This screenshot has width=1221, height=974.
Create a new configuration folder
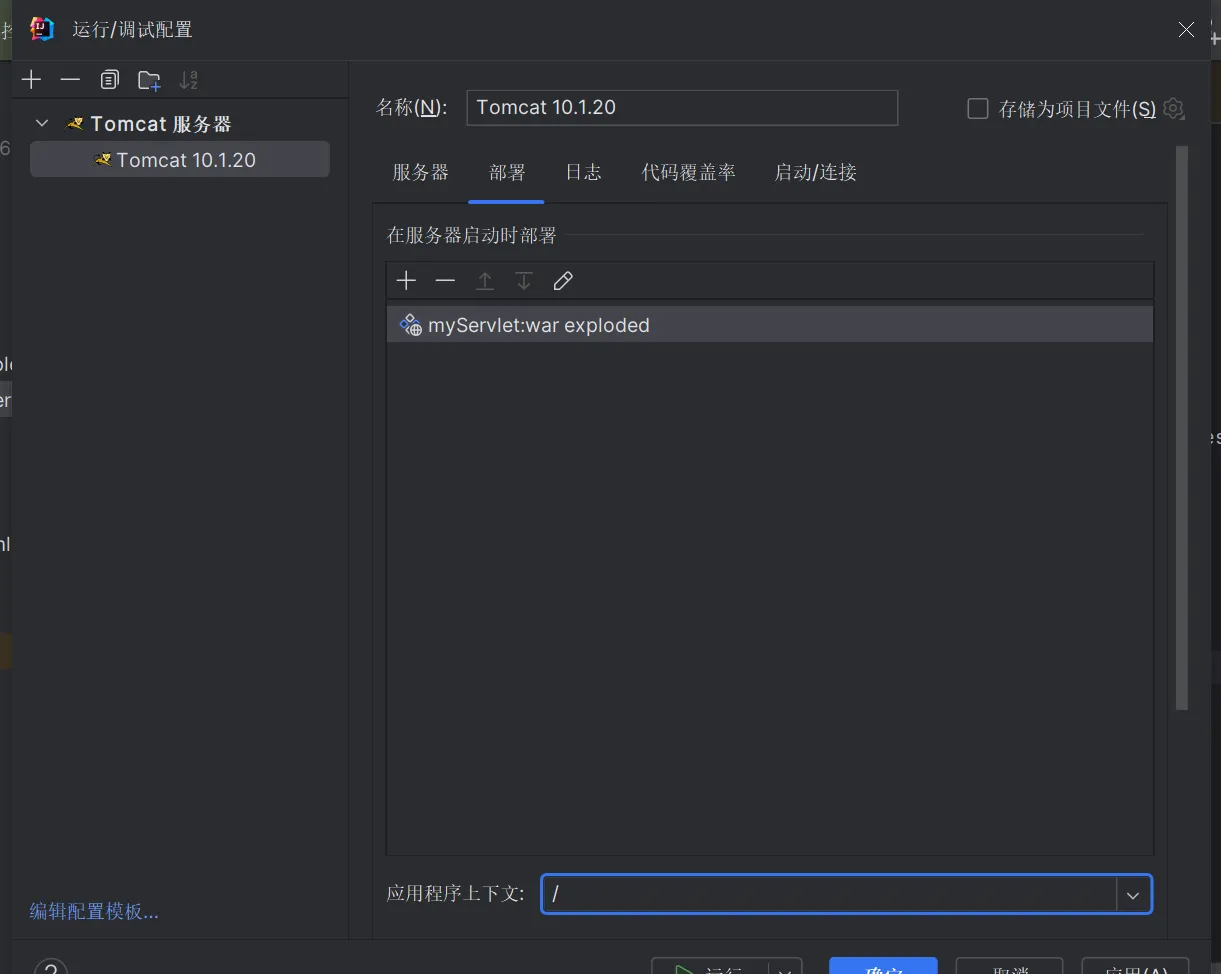149,80
